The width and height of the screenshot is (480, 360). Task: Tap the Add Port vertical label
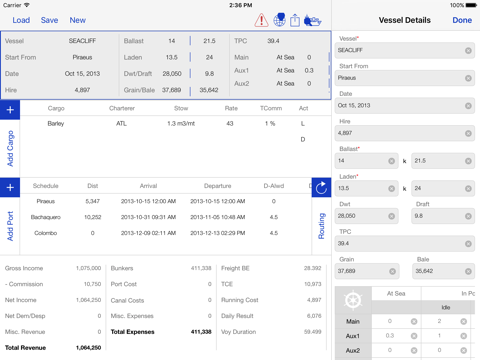[x=10, y=226]
